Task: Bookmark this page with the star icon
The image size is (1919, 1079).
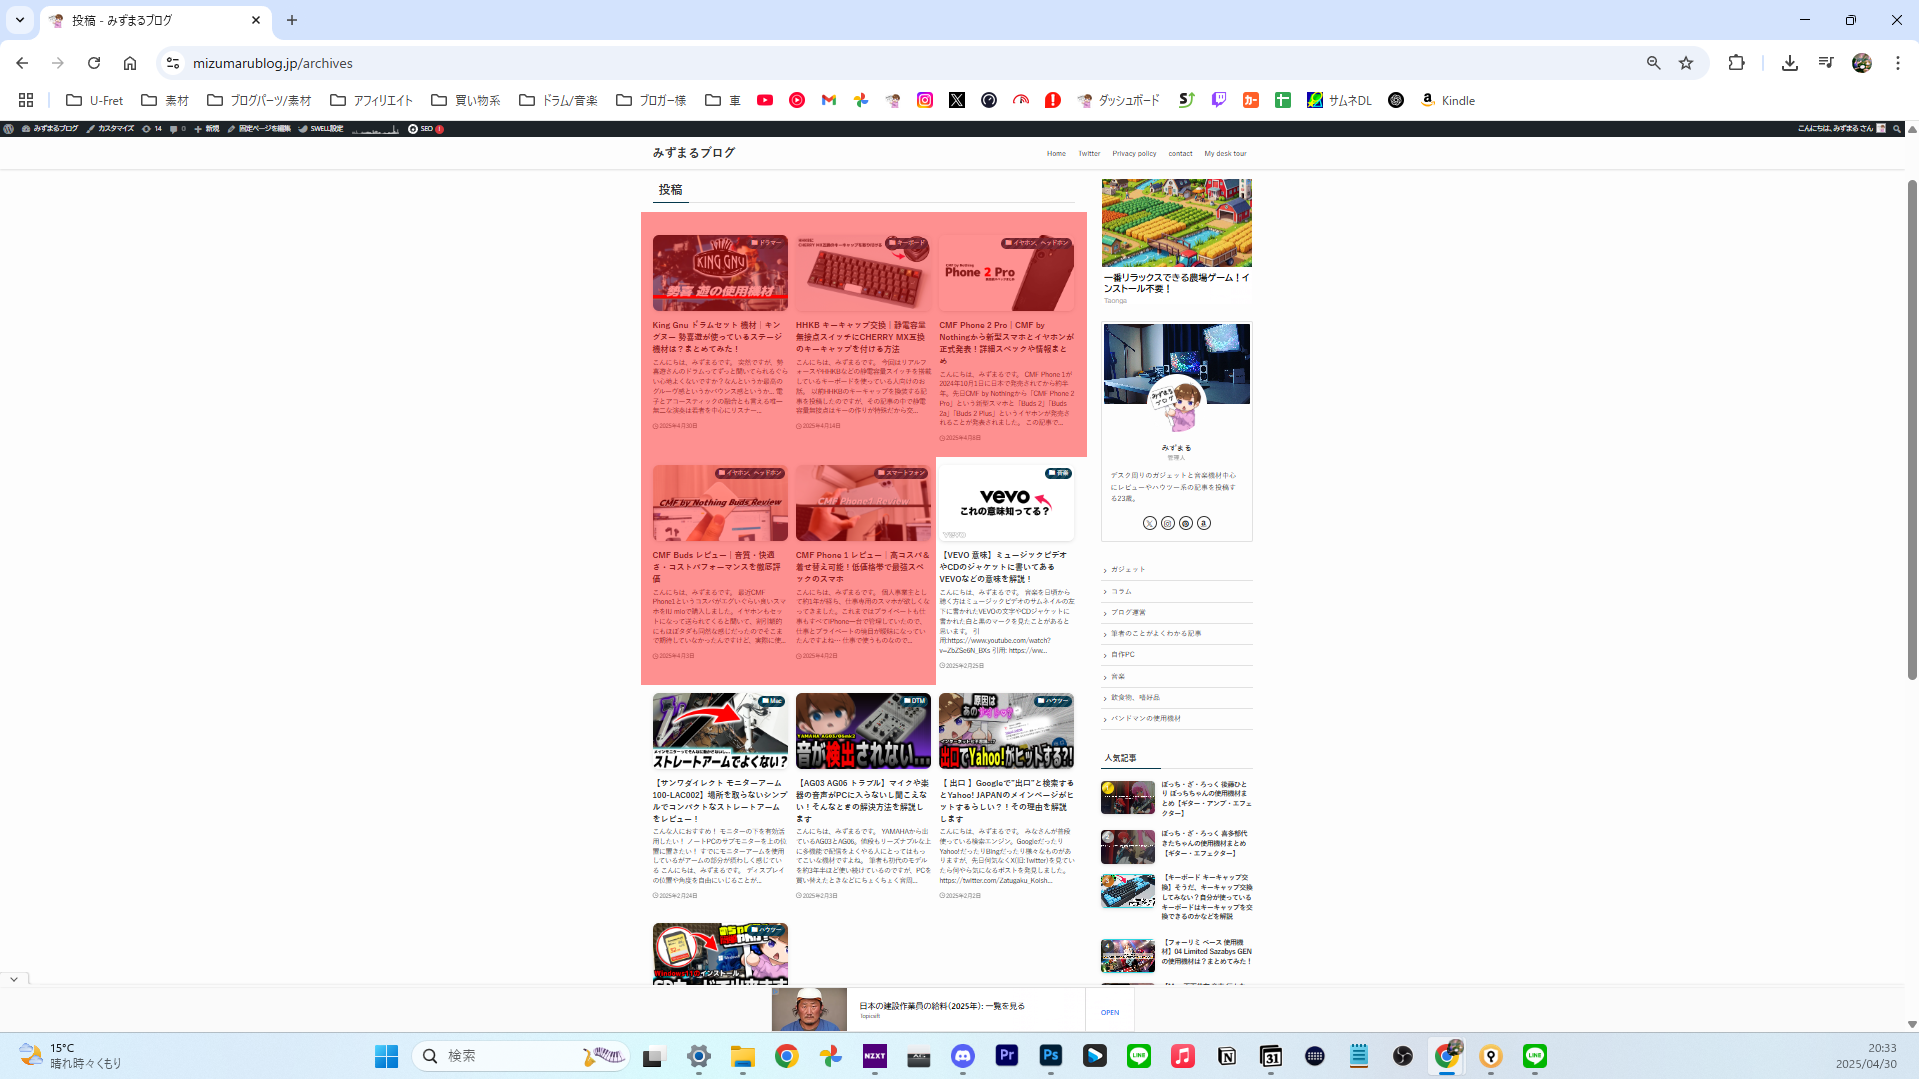Action: click(x=1686, y=63)
